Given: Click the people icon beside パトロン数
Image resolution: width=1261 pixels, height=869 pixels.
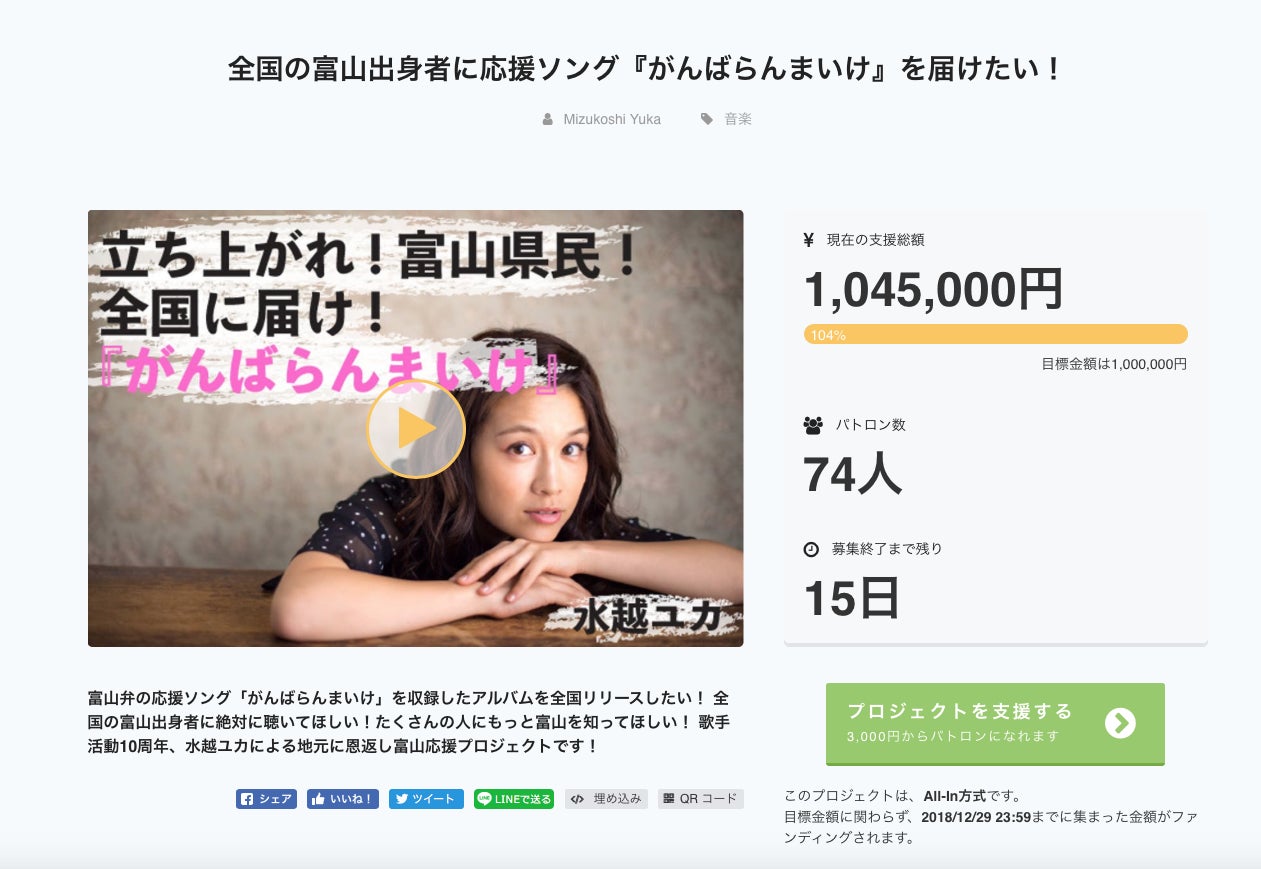Looking at the screenshot, I should [x=812, y=425].
